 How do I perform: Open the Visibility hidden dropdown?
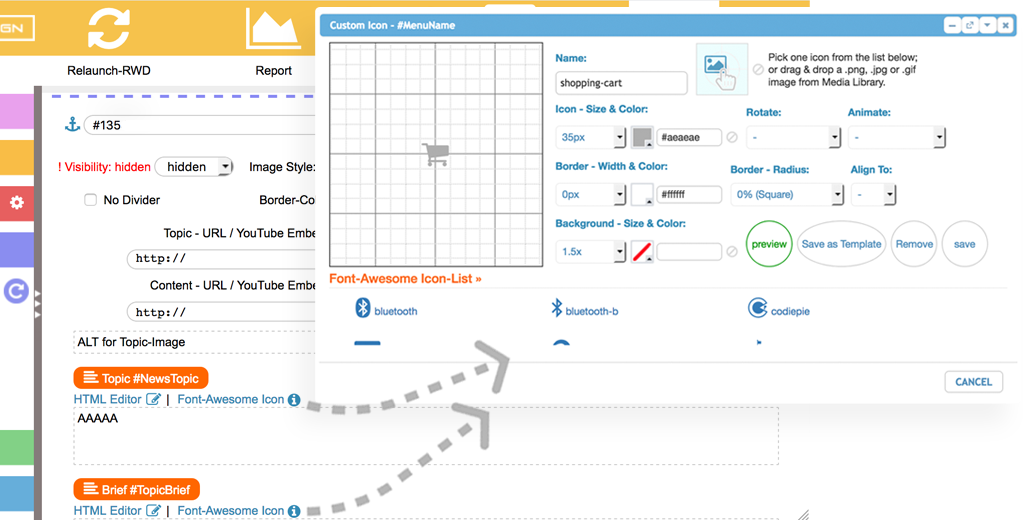tap(195, 167)
